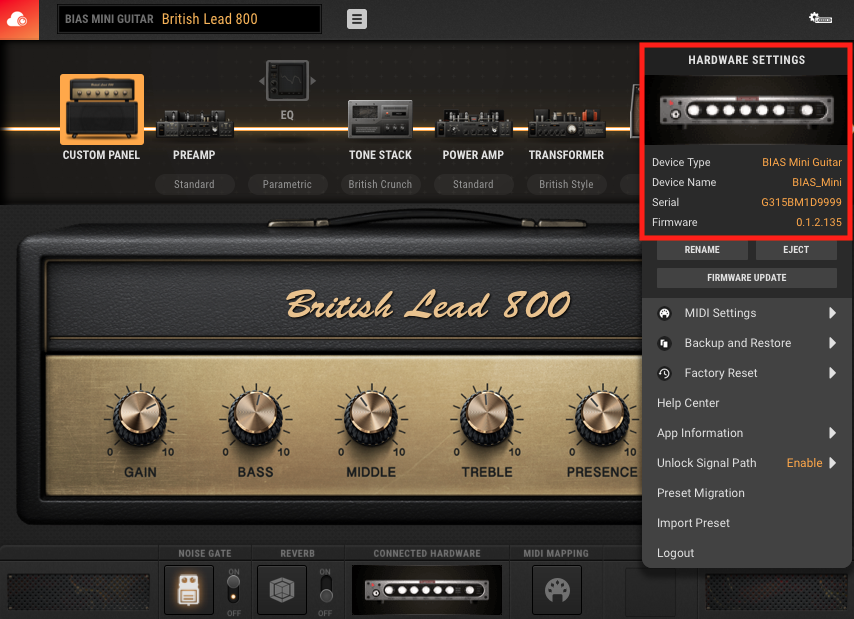Open hardware settings gear icon
Screen dimensions: 854x619
820,19
